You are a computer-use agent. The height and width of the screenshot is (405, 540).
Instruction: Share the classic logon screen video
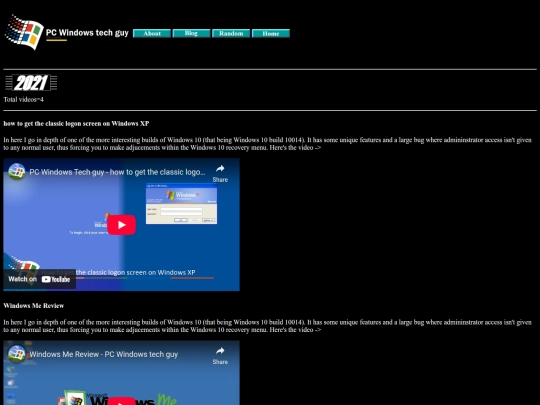220,173
